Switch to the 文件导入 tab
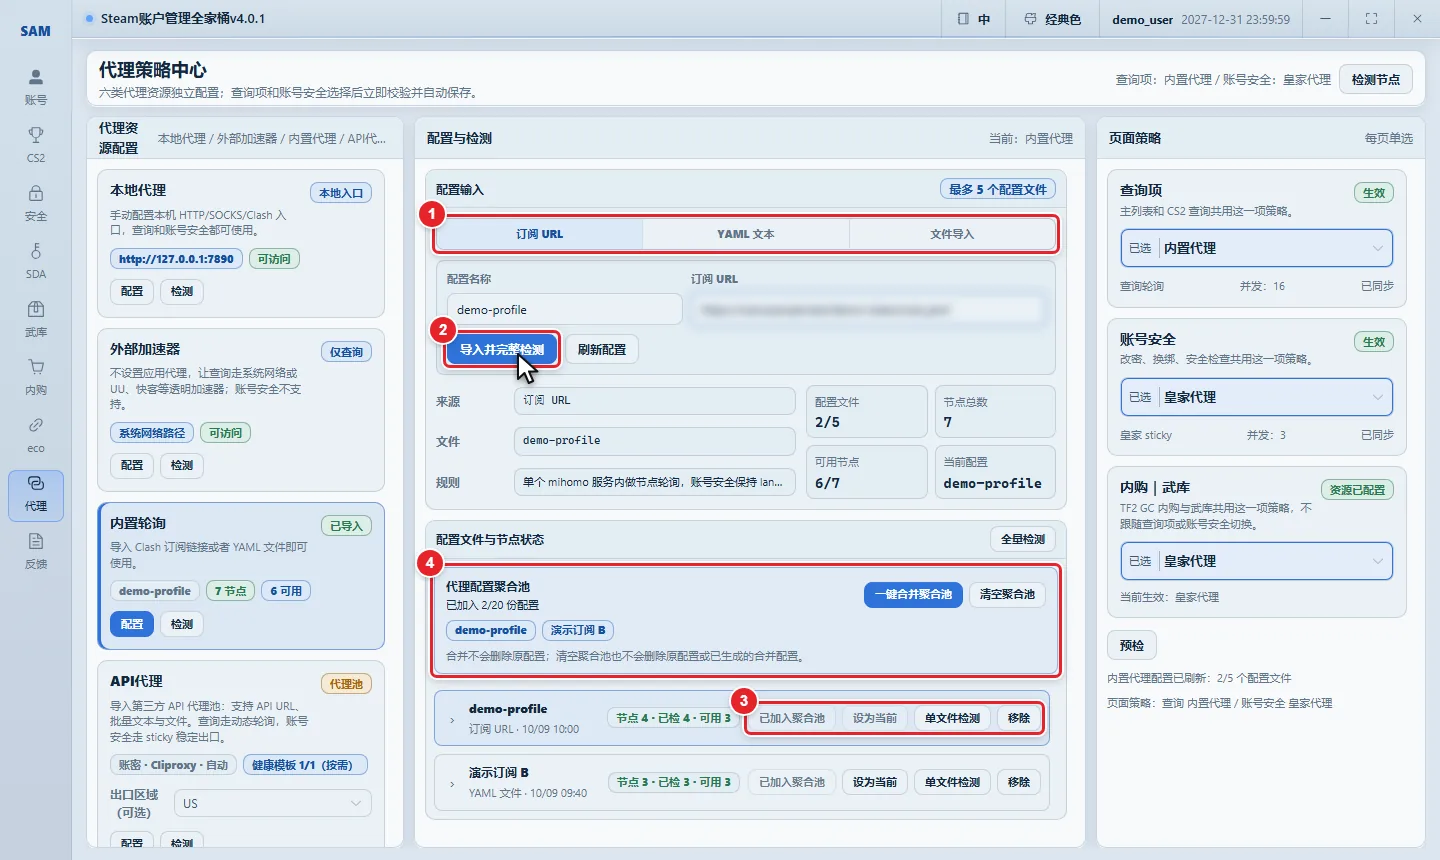The image size is (1440, 860). (952, 234)
